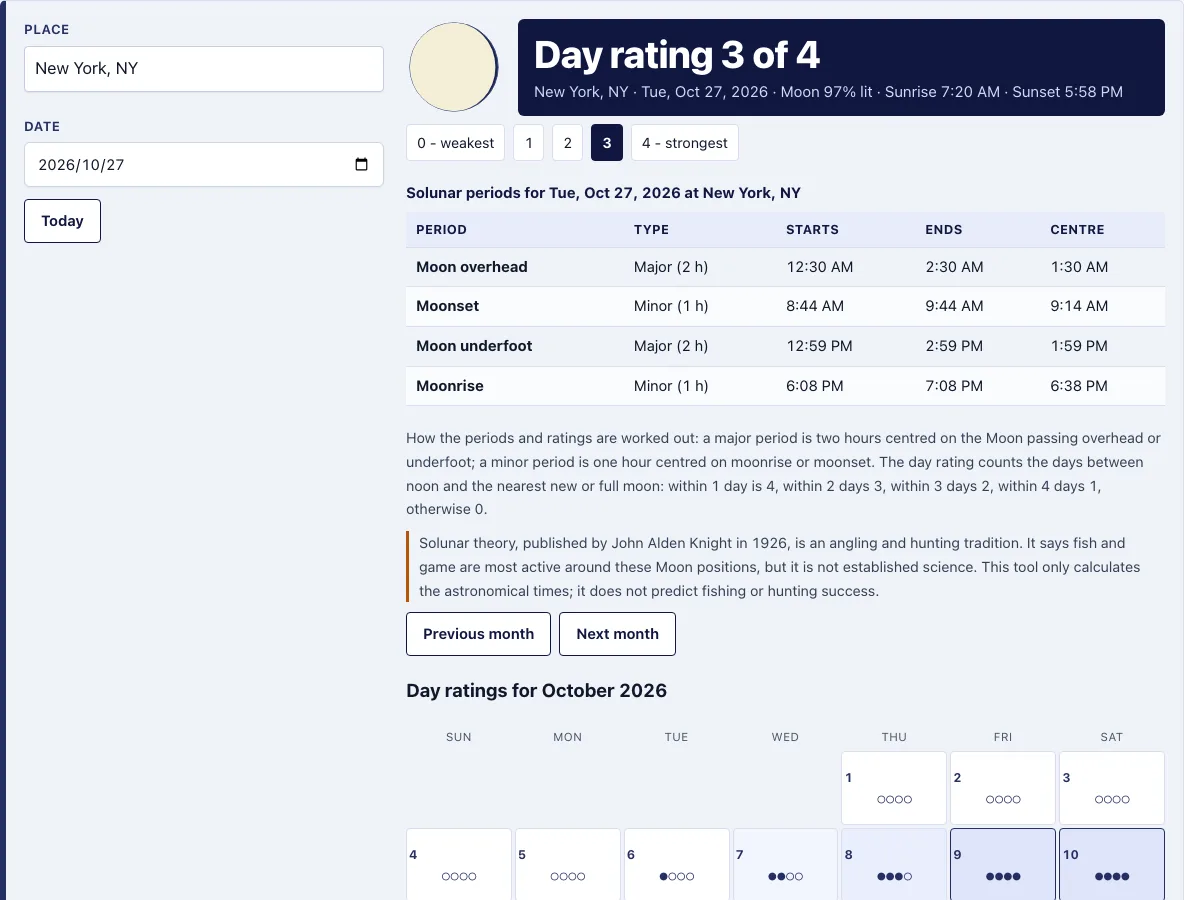Select October 4 calendar day
The width and height of the screenshot is (1184, 900).
point(459,865)
